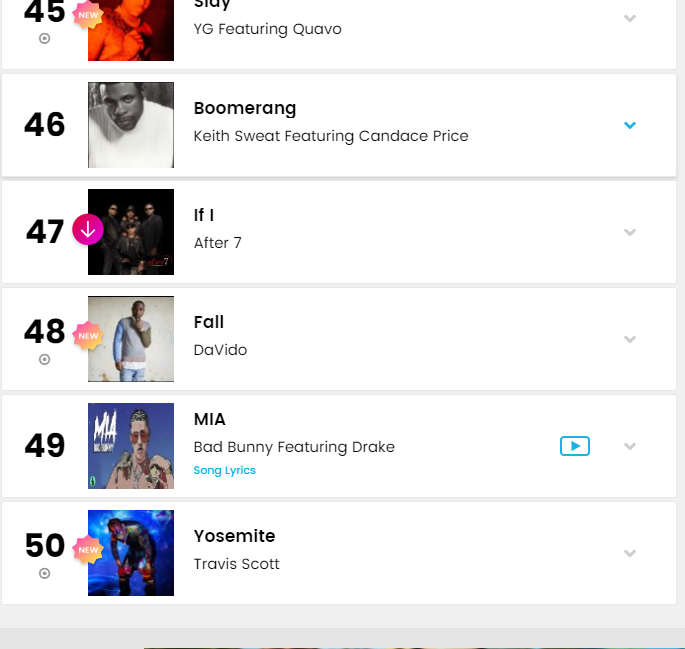This screenshot has width=685, height=649.
Task: Click the NEW badge on Fall by DaVido
Action: [88, 336]
